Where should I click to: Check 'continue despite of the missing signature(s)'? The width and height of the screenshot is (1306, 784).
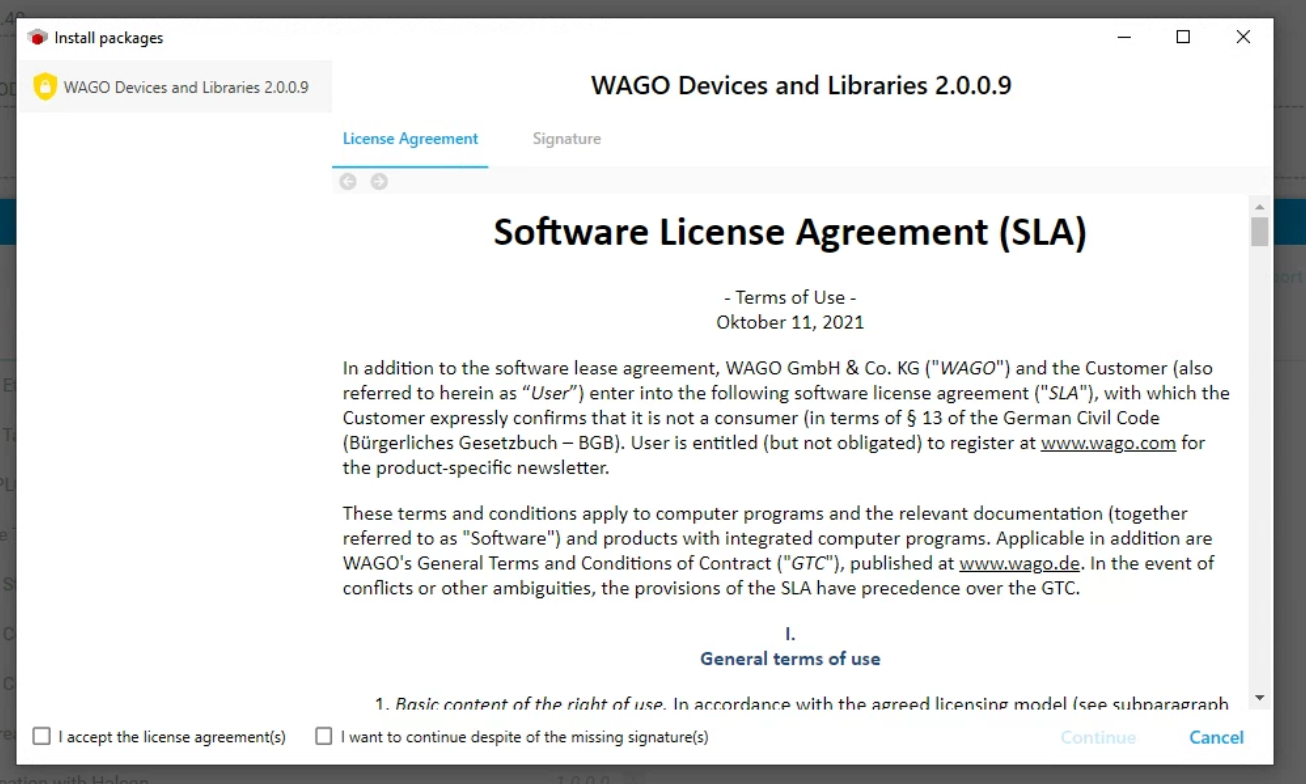point(324,737)
